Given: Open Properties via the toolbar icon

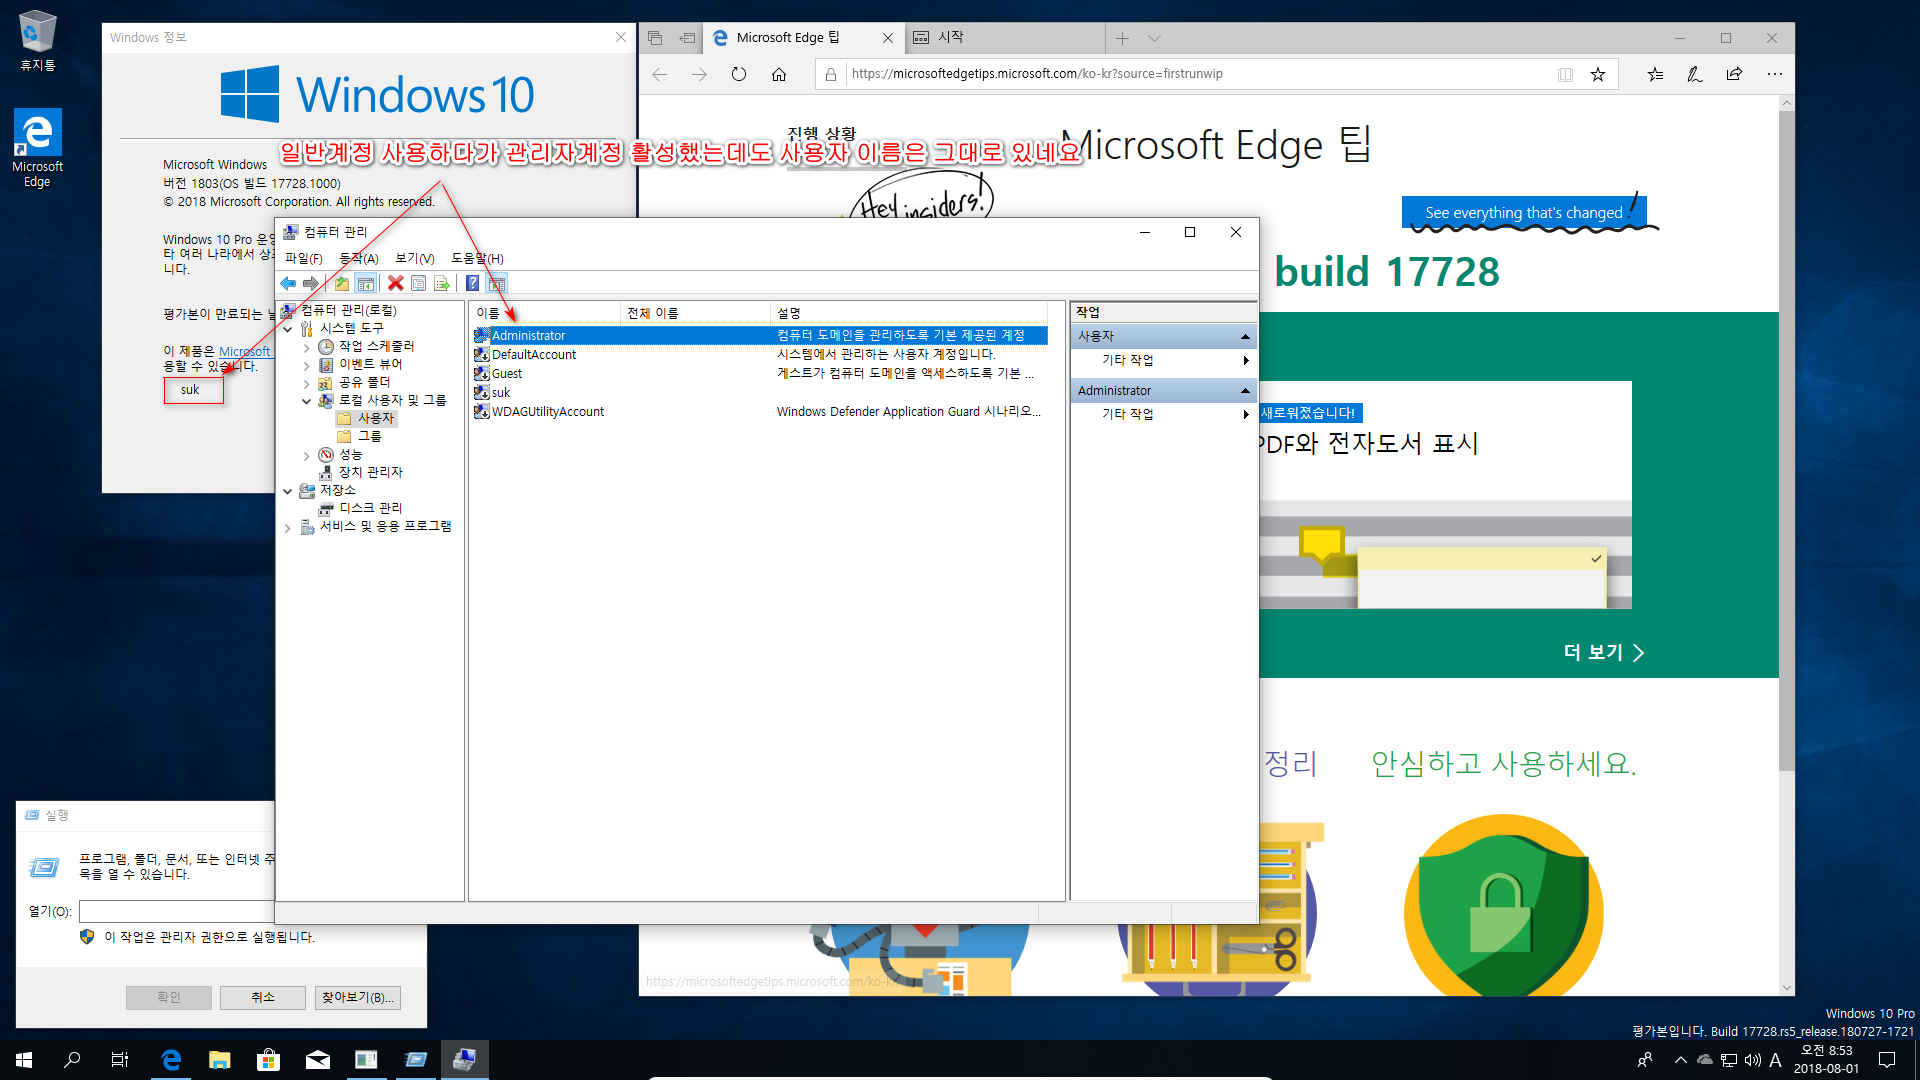Looking at the screenshot, I should click(x=419, y=284).
